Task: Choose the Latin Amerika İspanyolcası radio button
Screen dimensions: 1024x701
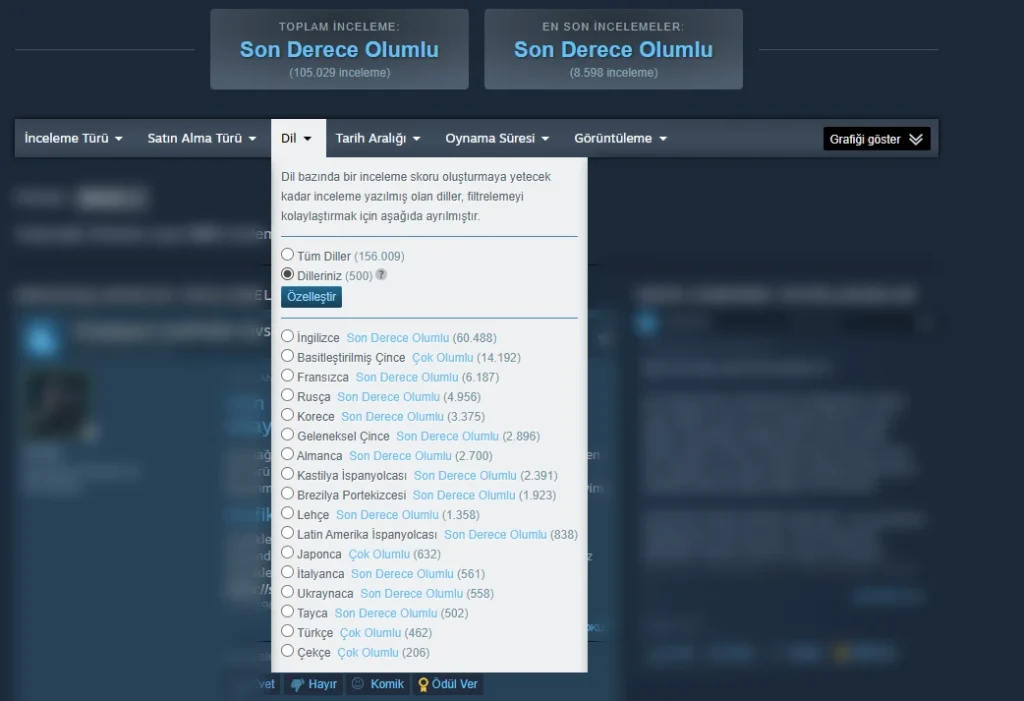Action: (287, 533)
